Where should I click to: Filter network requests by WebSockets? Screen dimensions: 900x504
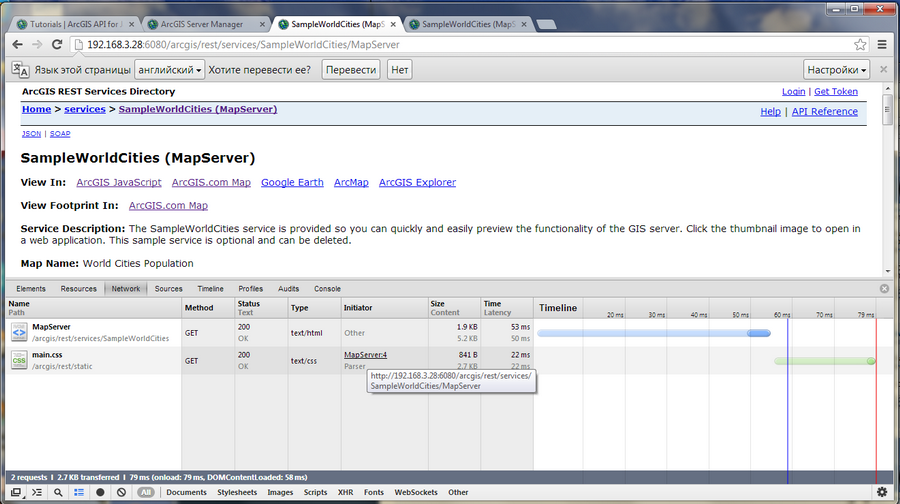point(416,492)
